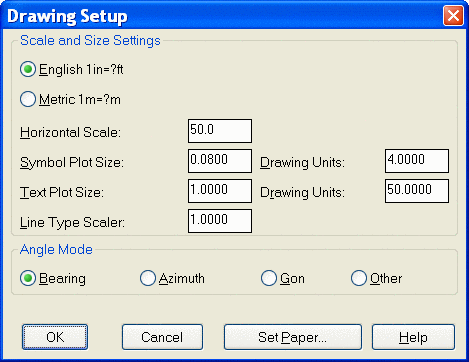Click Drawing Units field showing 4.0000
469x362 pixels.
417,161
